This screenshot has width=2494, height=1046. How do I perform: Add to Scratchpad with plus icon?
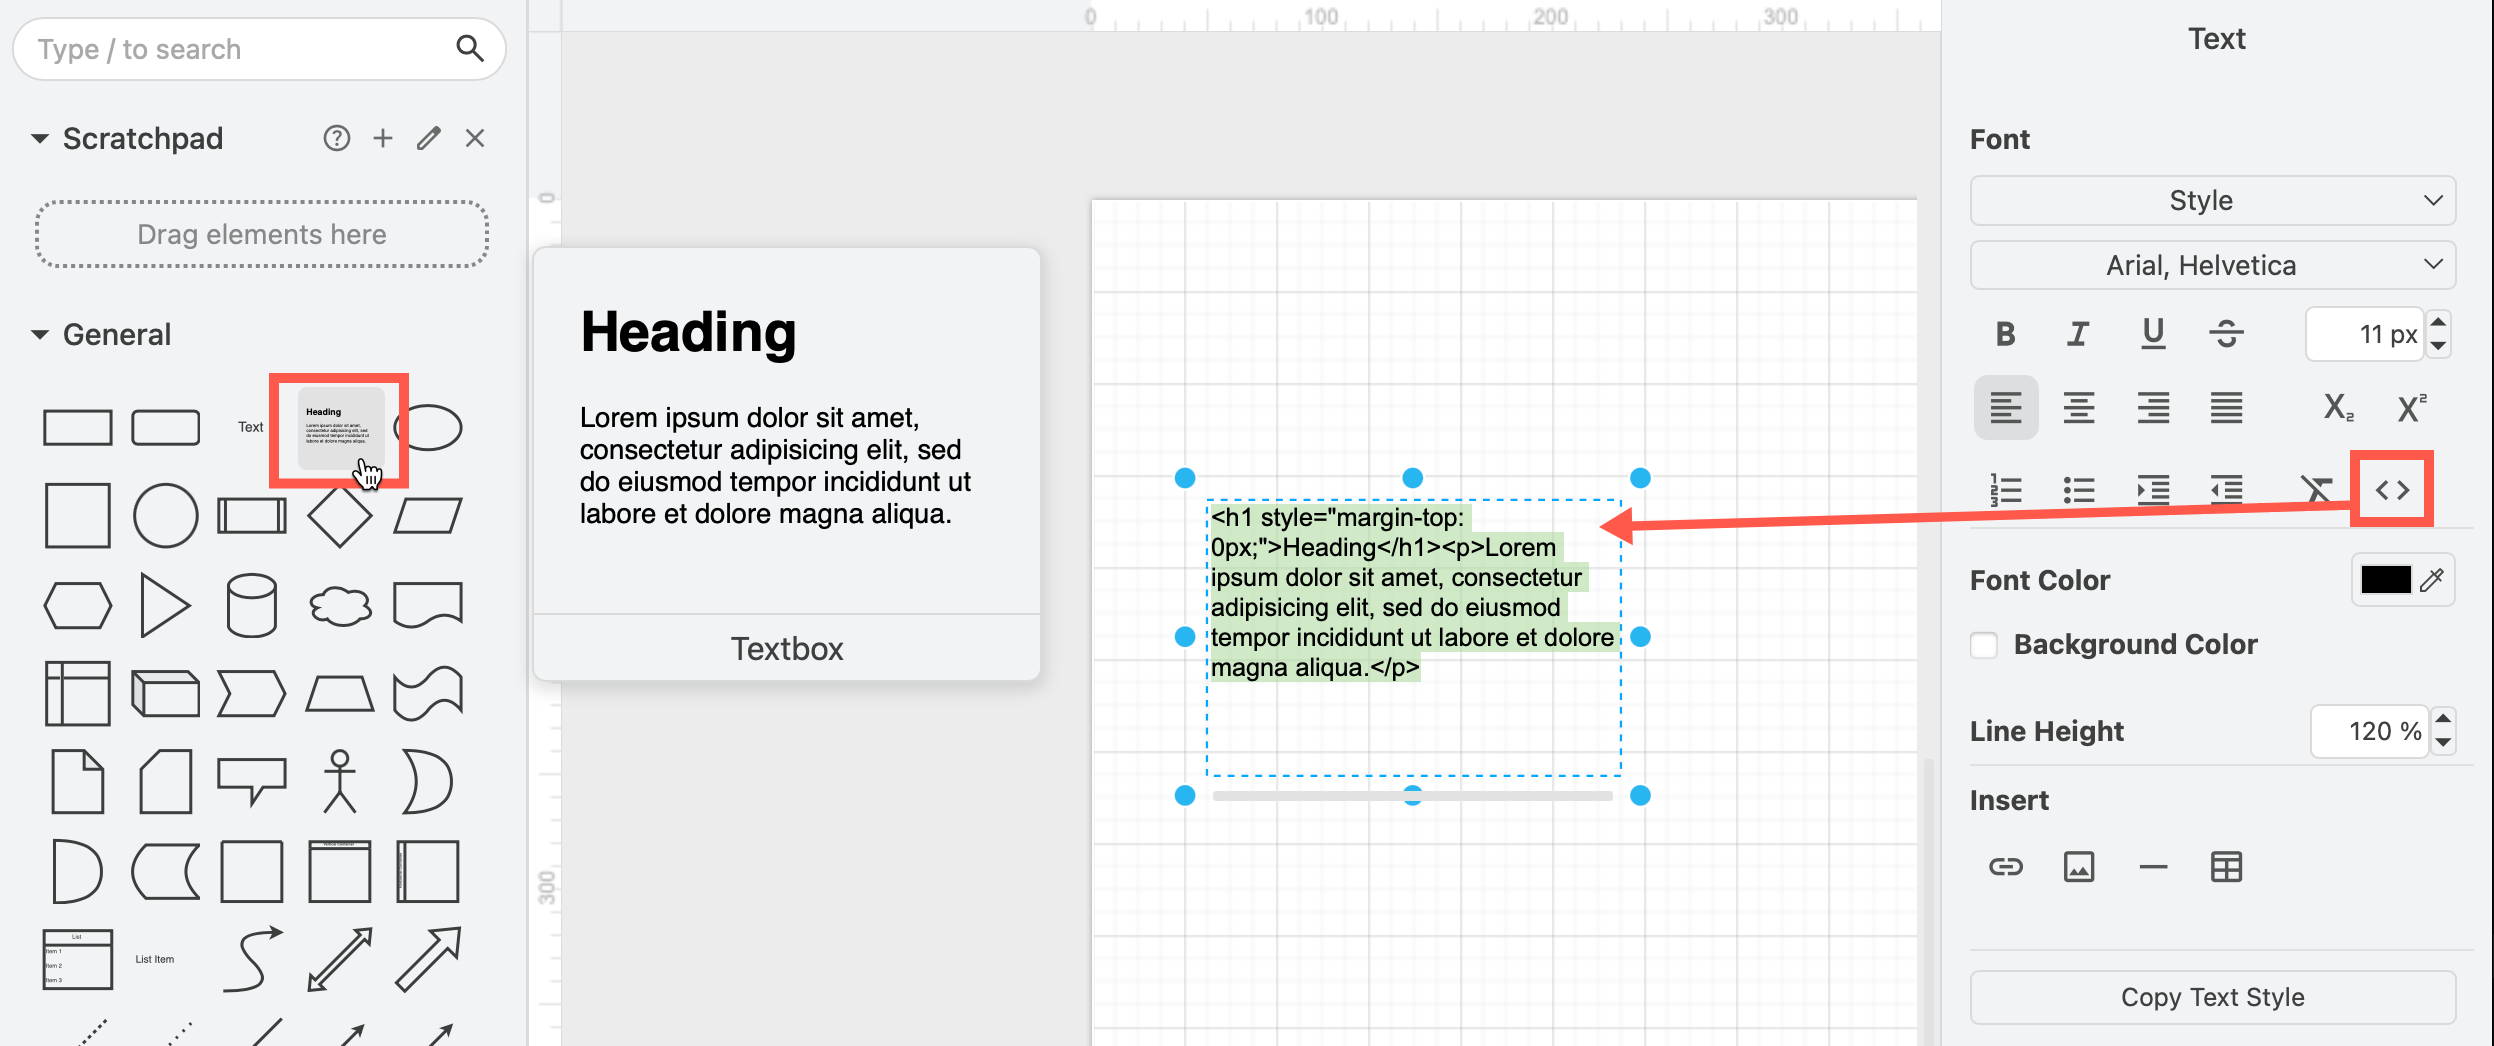pyautogui.click(x=383, y=138)
